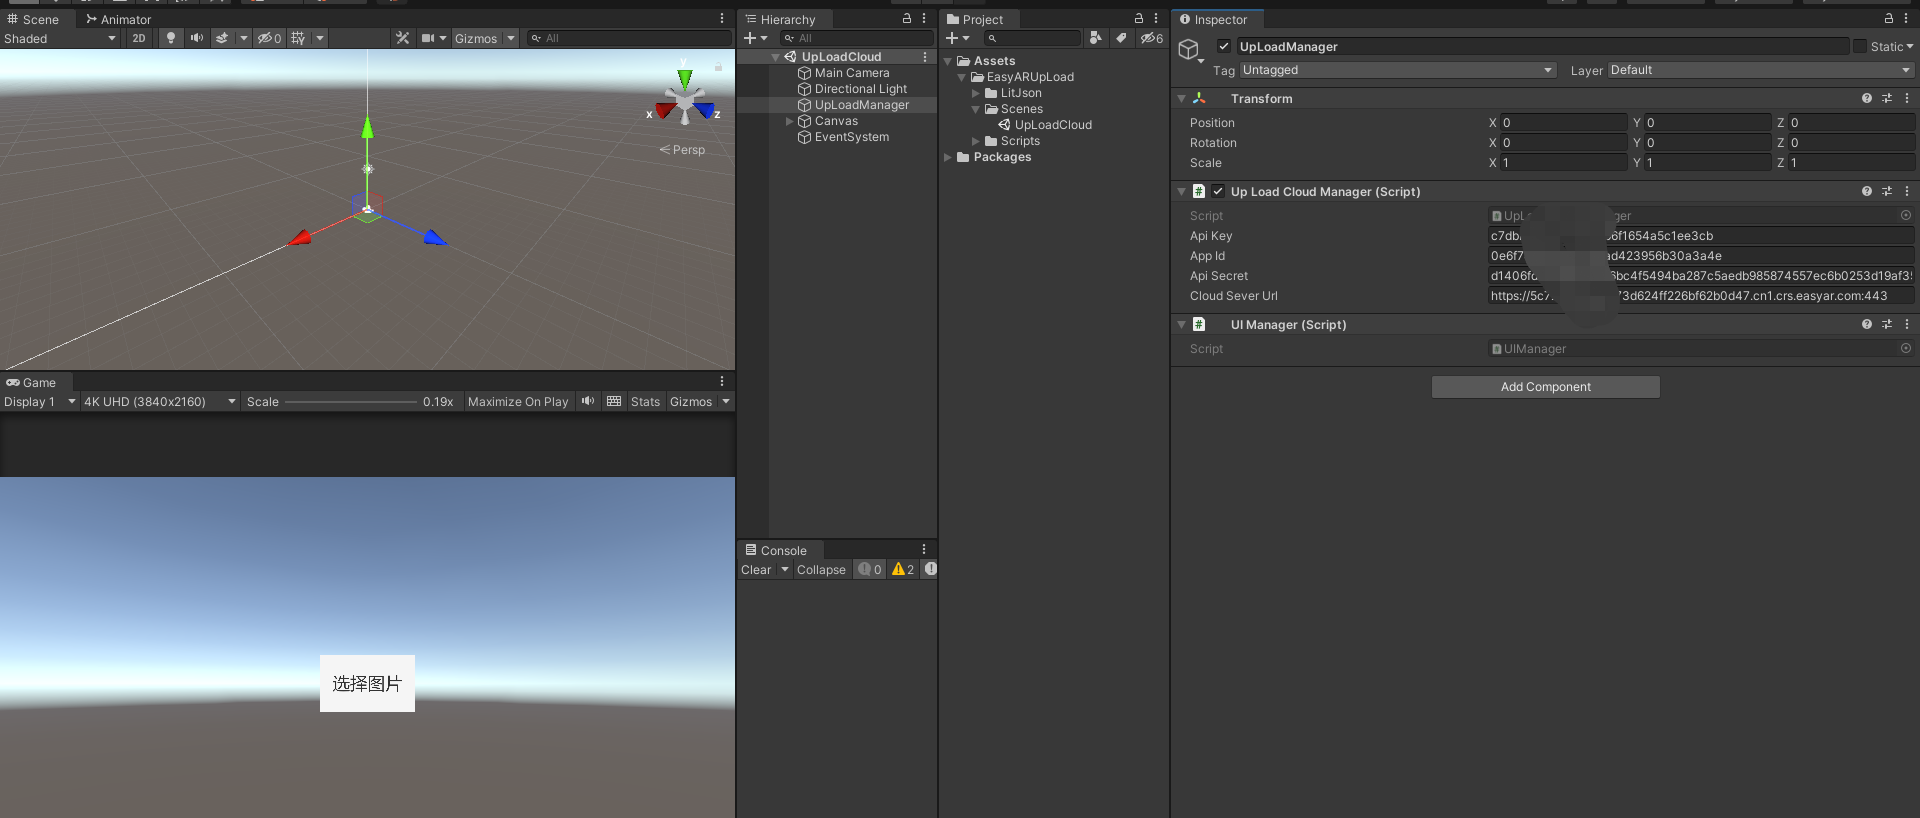Toggle Collapse in Console
Image resolution: width=1920 pixels, height=818 pixels.
click(821, 569)
